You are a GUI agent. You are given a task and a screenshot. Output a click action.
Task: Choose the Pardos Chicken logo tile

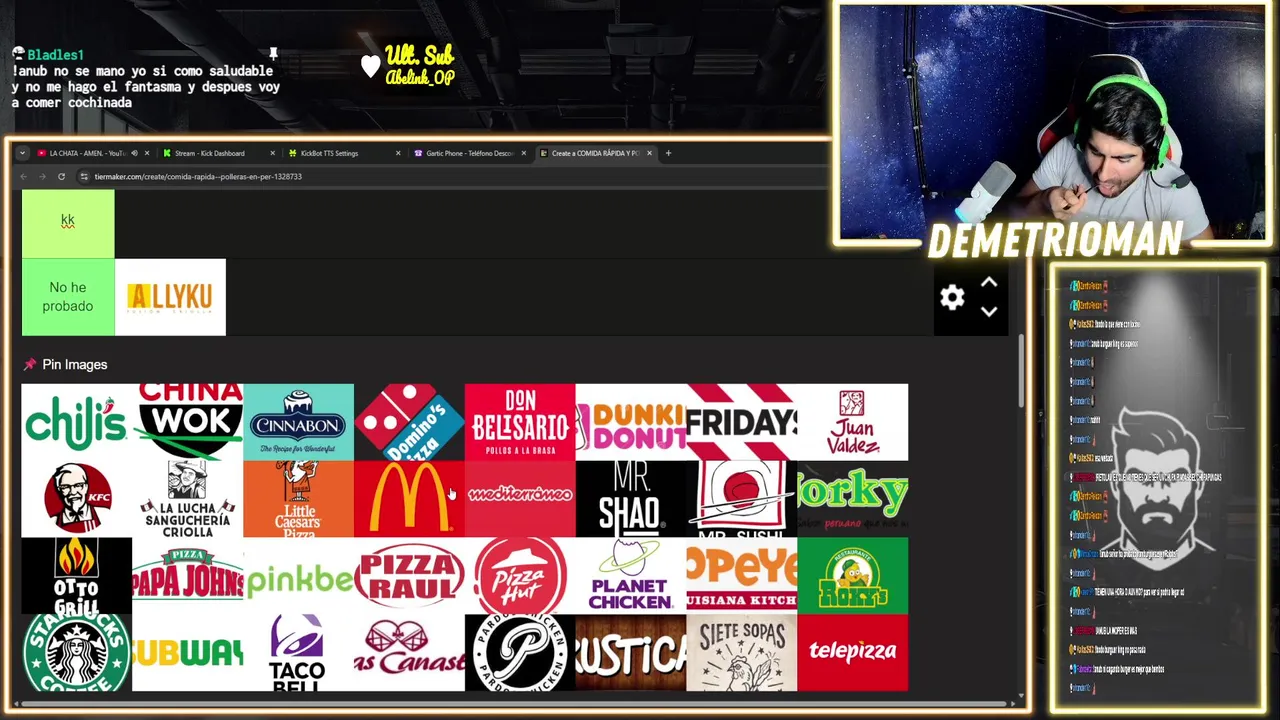click(520, 653)
